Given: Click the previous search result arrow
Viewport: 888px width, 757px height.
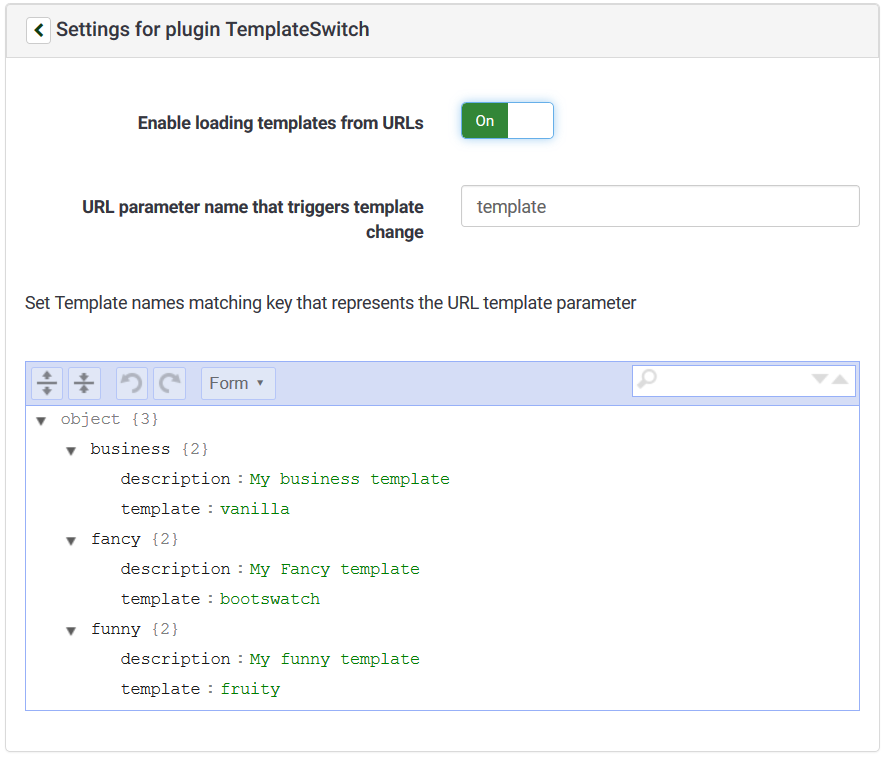Looking at the screenshot, I should [840, 380].
